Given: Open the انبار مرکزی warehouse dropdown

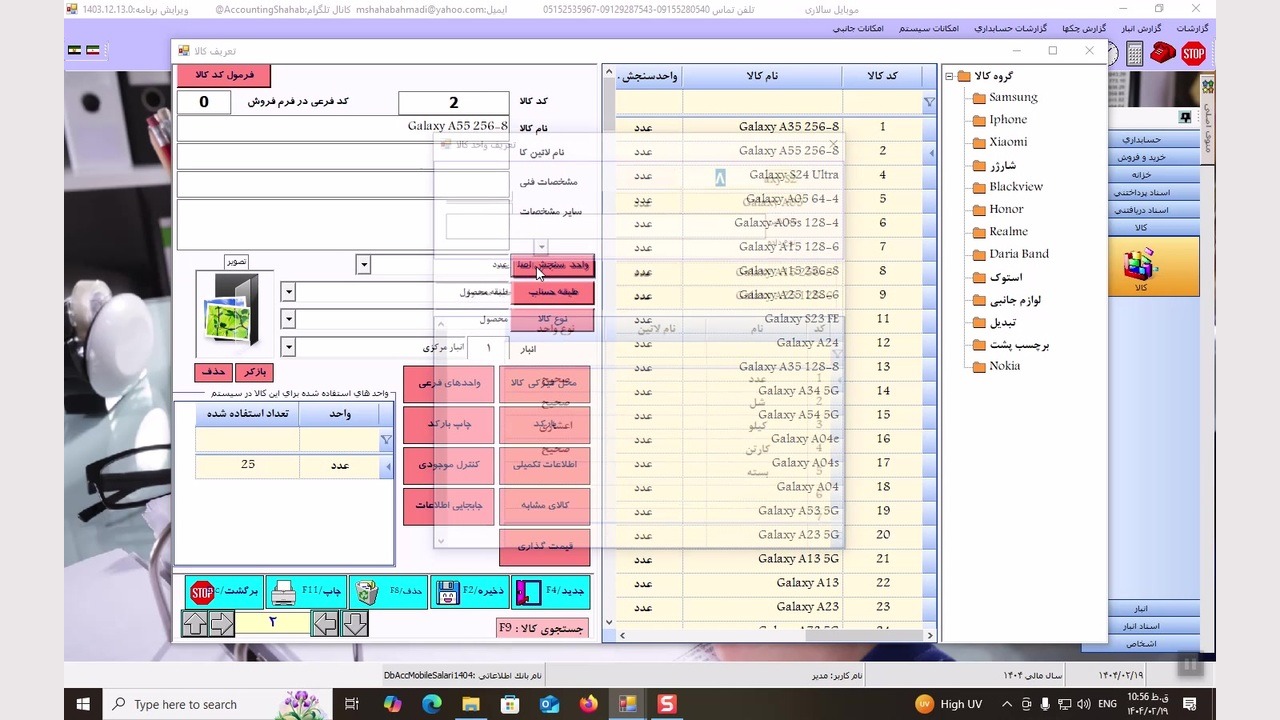Looking at the screenshot, I should coord(288,347).
